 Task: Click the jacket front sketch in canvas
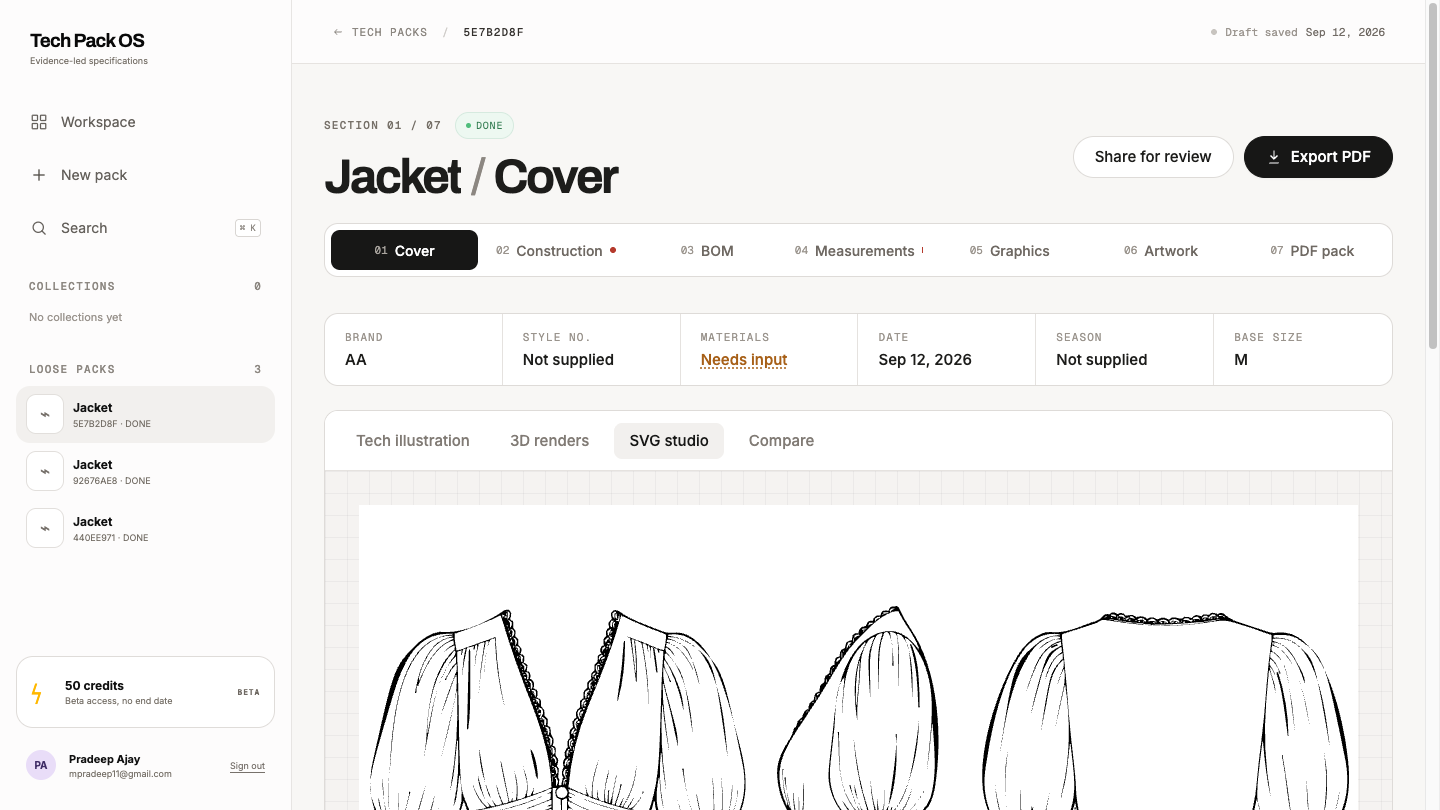click(x=558, y=708)
